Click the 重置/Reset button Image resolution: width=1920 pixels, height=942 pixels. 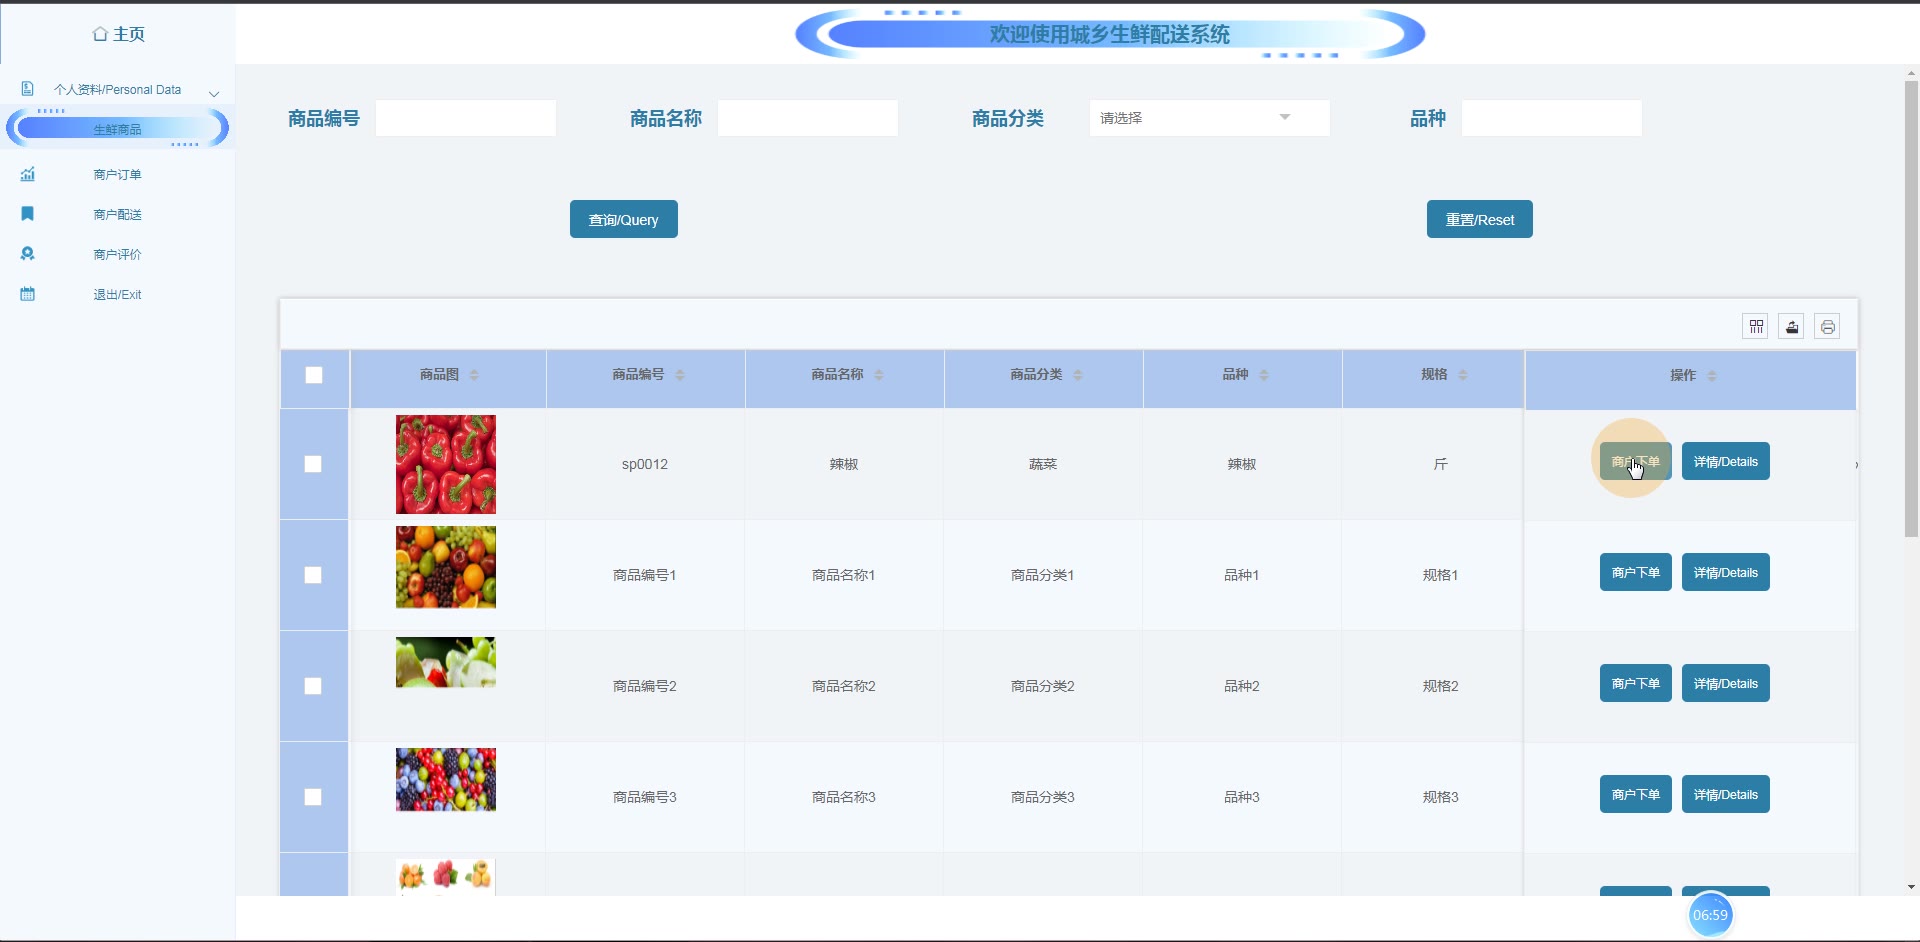pyautogui.click(x=1480, y=219)
